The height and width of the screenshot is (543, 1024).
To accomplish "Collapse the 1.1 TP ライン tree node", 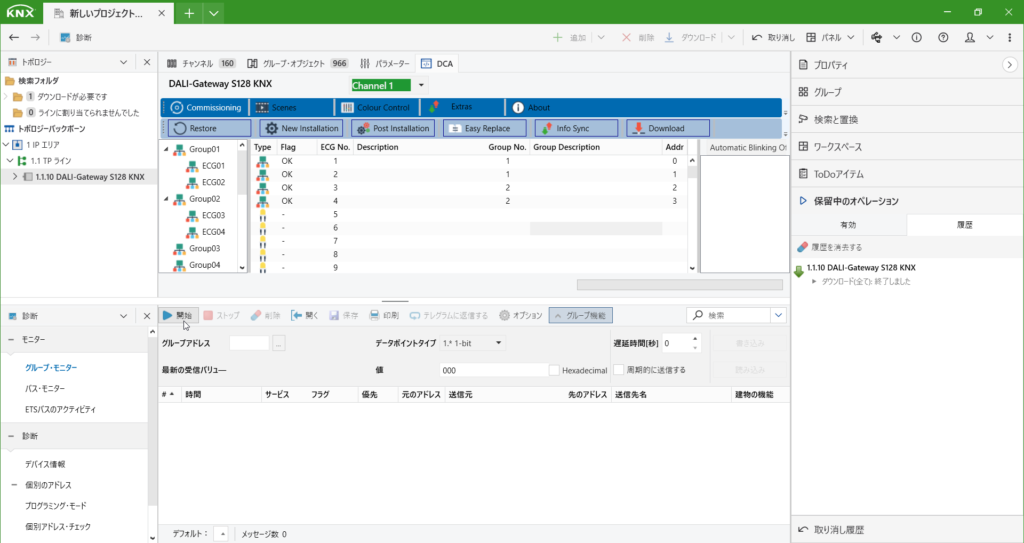I will tap(10, 161).
